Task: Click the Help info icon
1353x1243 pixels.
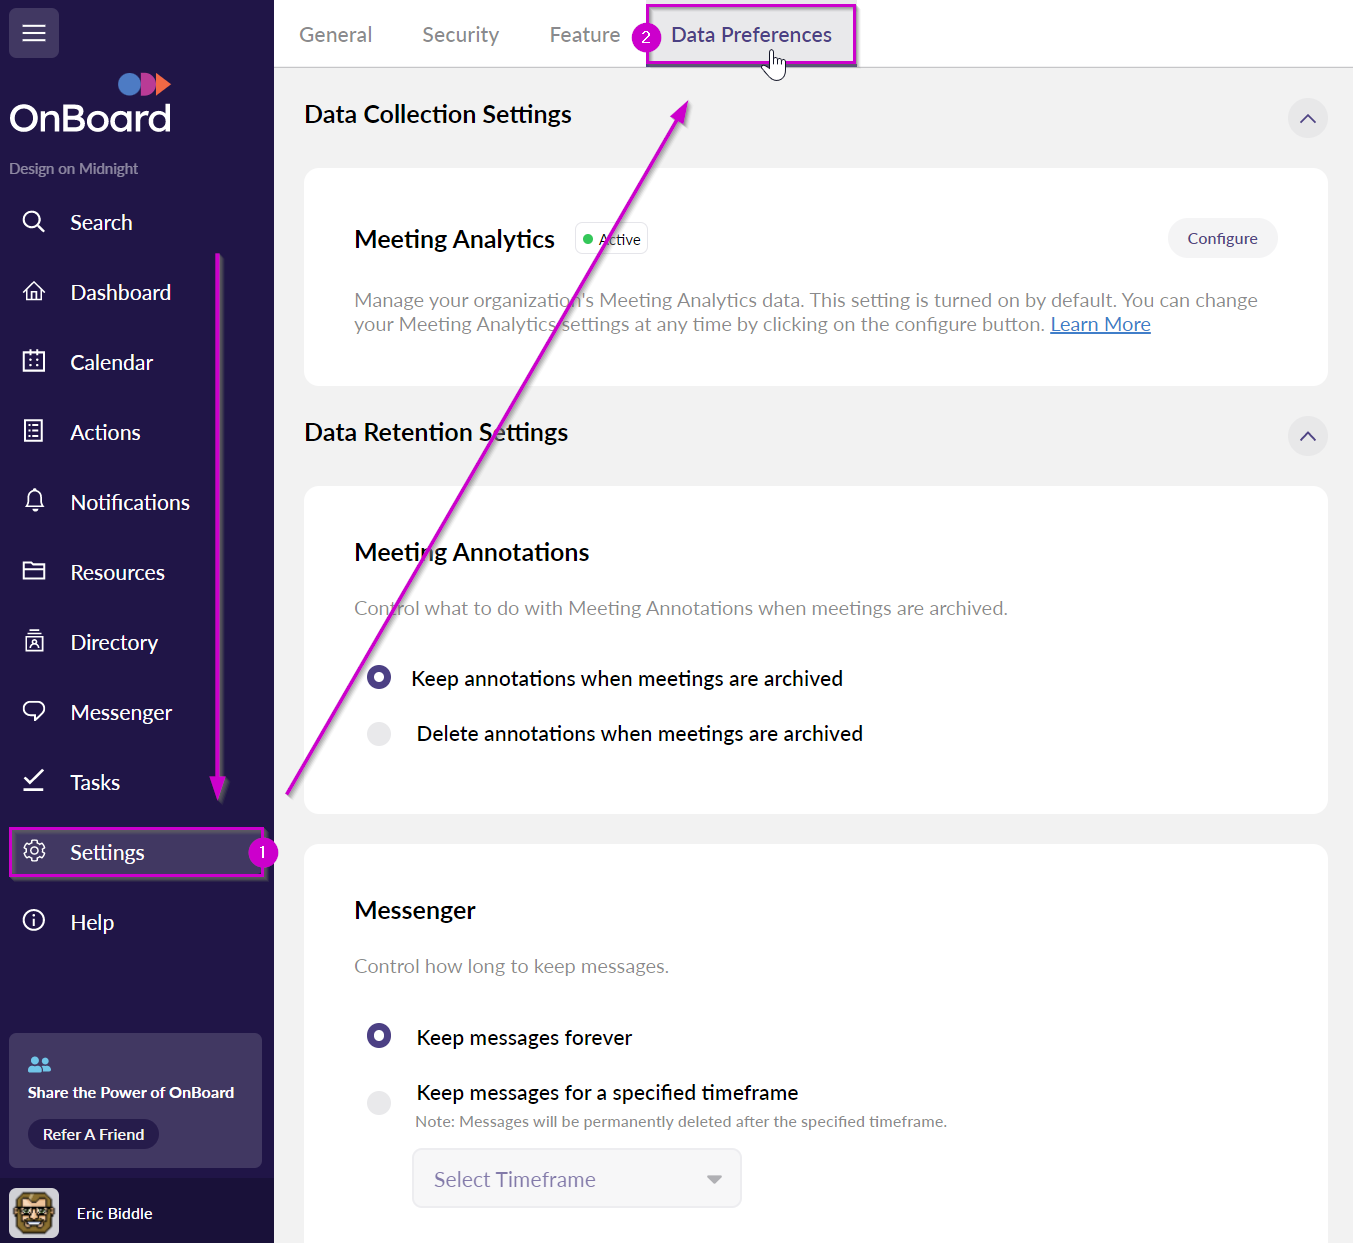Action: [34, 921]
